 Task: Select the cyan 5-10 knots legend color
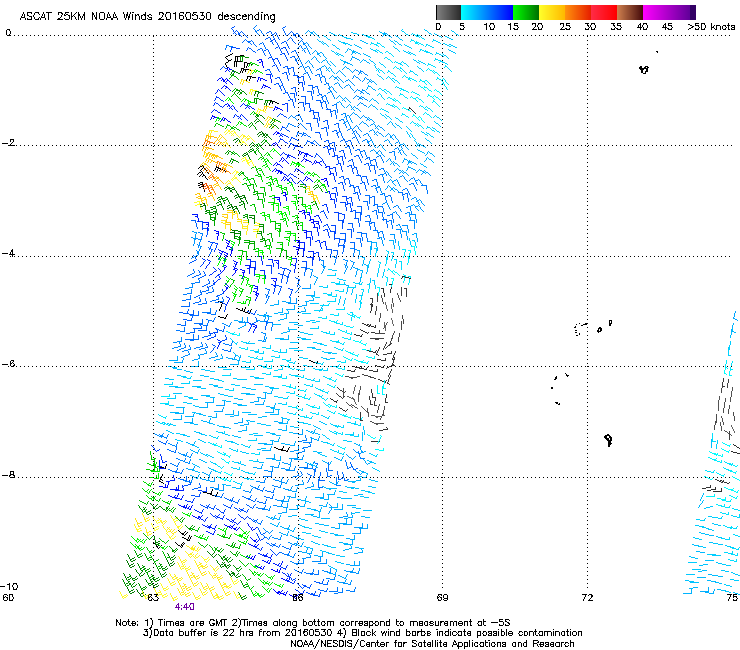click(x=474, y=12)
